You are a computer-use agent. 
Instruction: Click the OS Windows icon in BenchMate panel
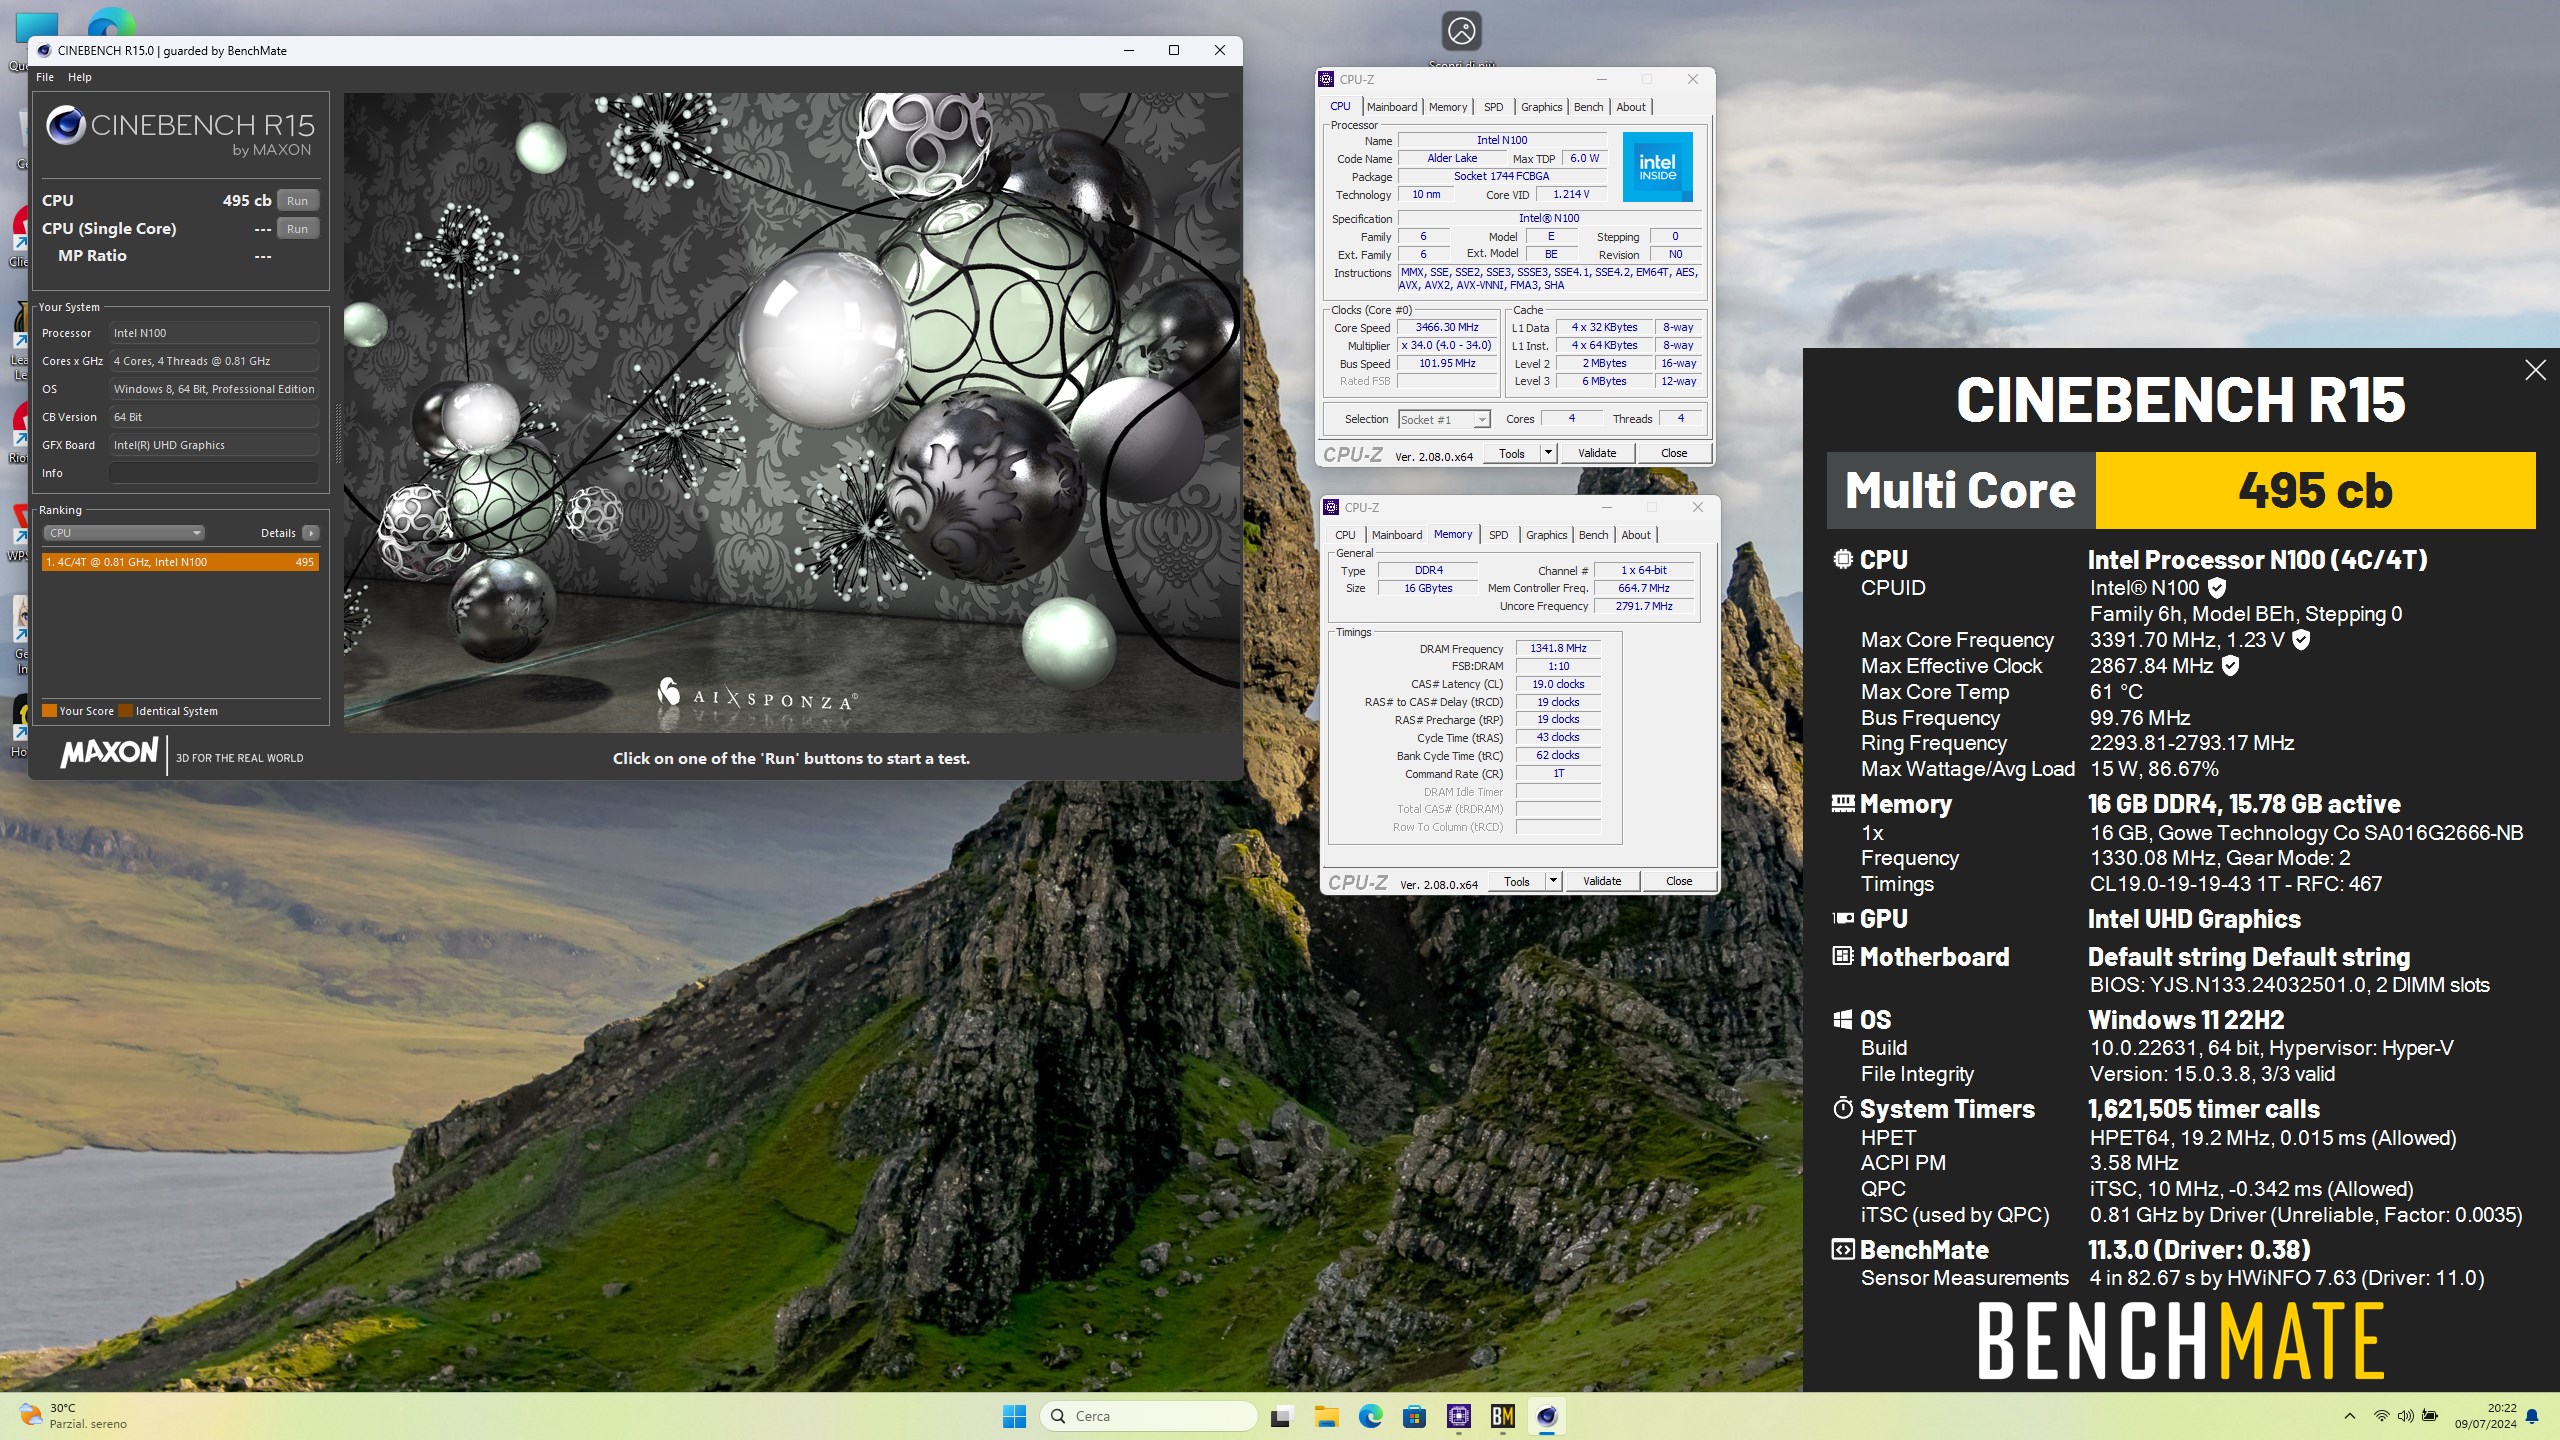coord(1842,1019)
